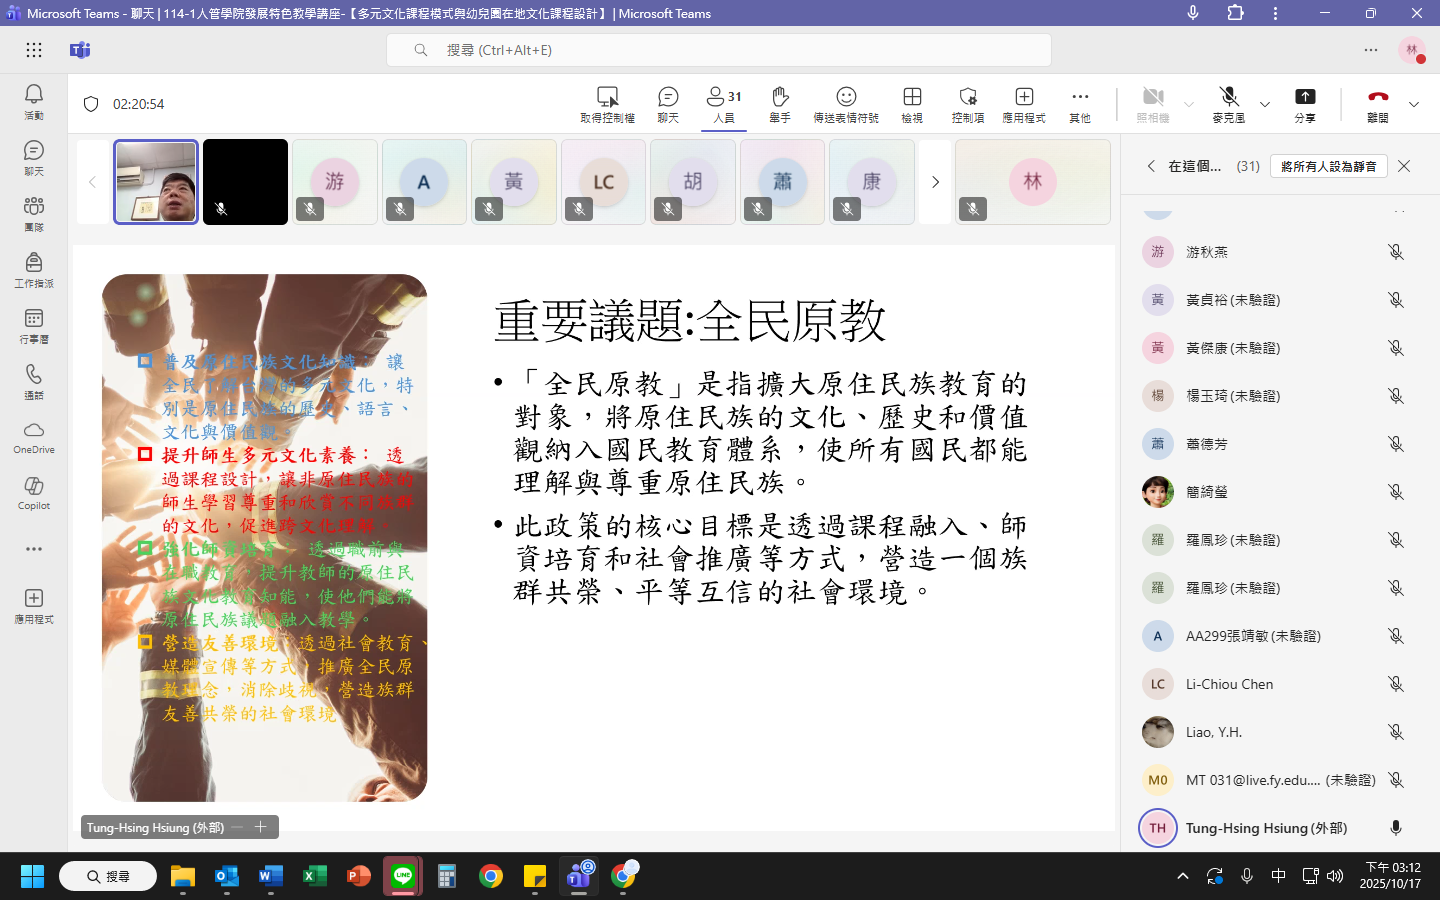Open OneDrive from the left sidebar
Viewport: 1440px width, 900px height.
tap(34, 436)
